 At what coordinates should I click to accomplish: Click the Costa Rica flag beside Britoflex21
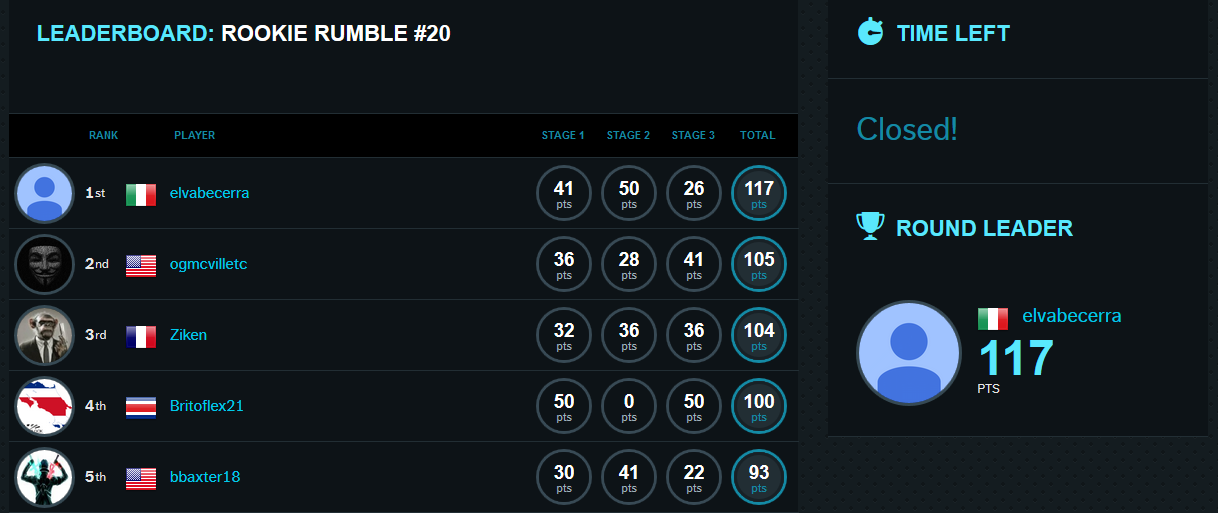[x=141, y=407]
